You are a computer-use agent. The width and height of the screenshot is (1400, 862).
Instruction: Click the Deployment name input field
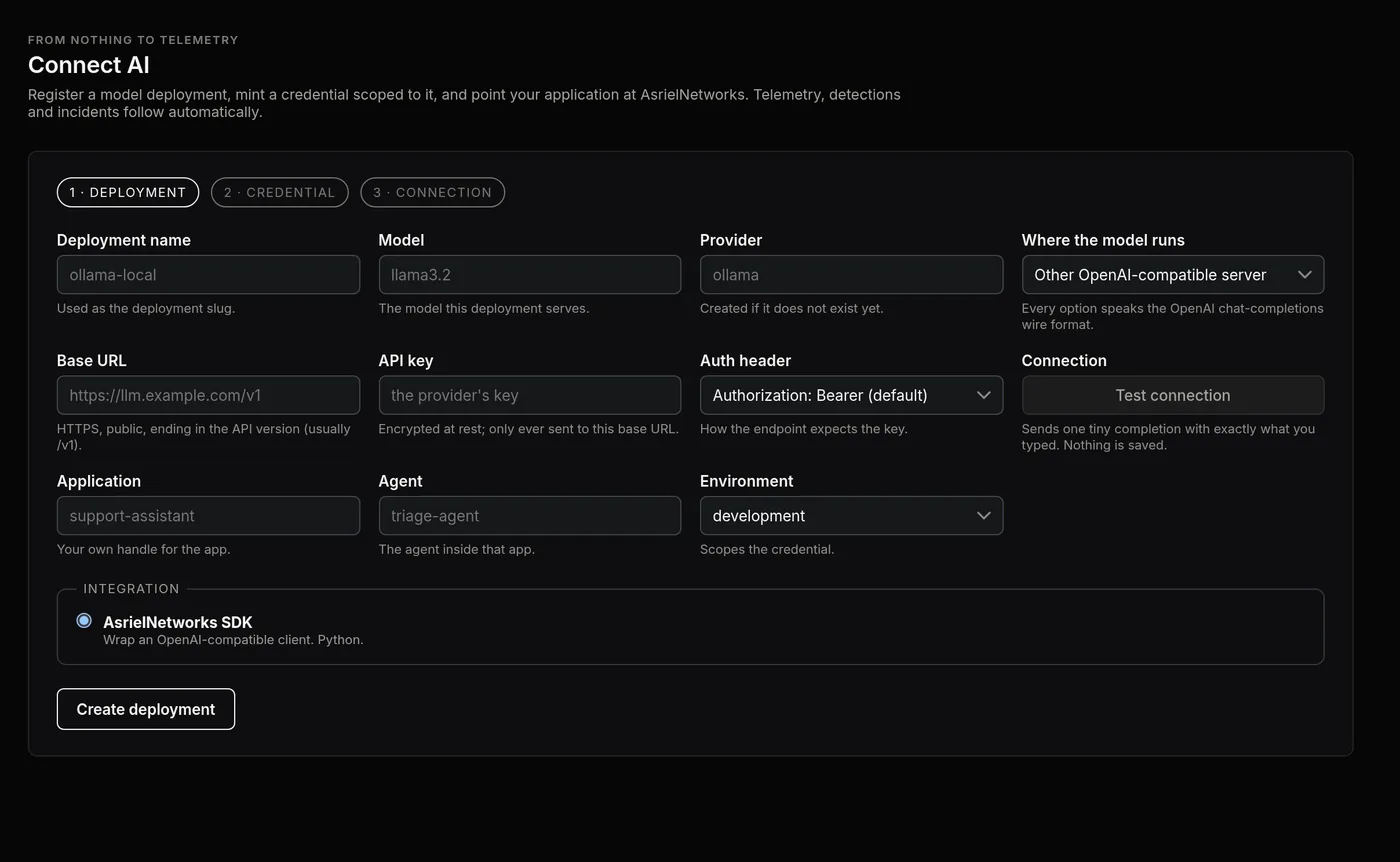click(x=208, y=275)
